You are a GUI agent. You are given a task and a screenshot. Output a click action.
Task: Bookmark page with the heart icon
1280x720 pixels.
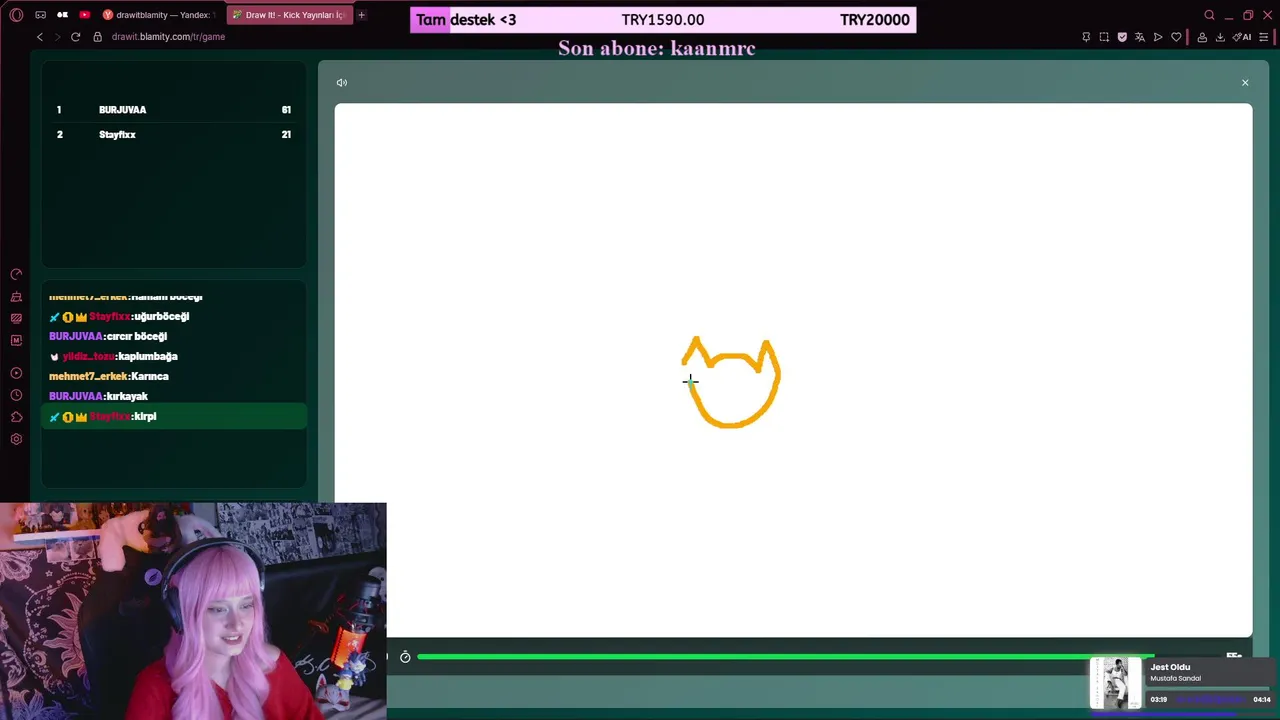point(1176,37)
